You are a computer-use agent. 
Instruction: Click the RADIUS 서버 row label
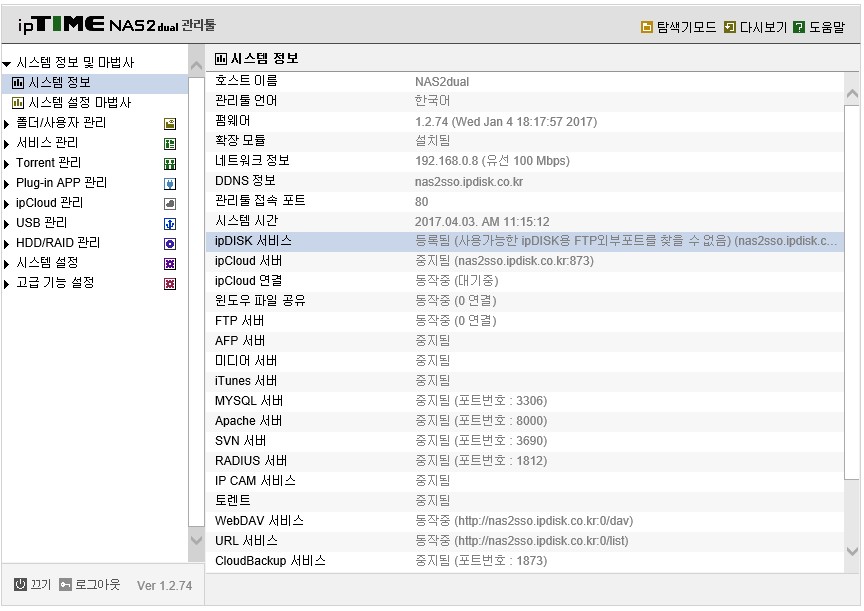(251, 461)
